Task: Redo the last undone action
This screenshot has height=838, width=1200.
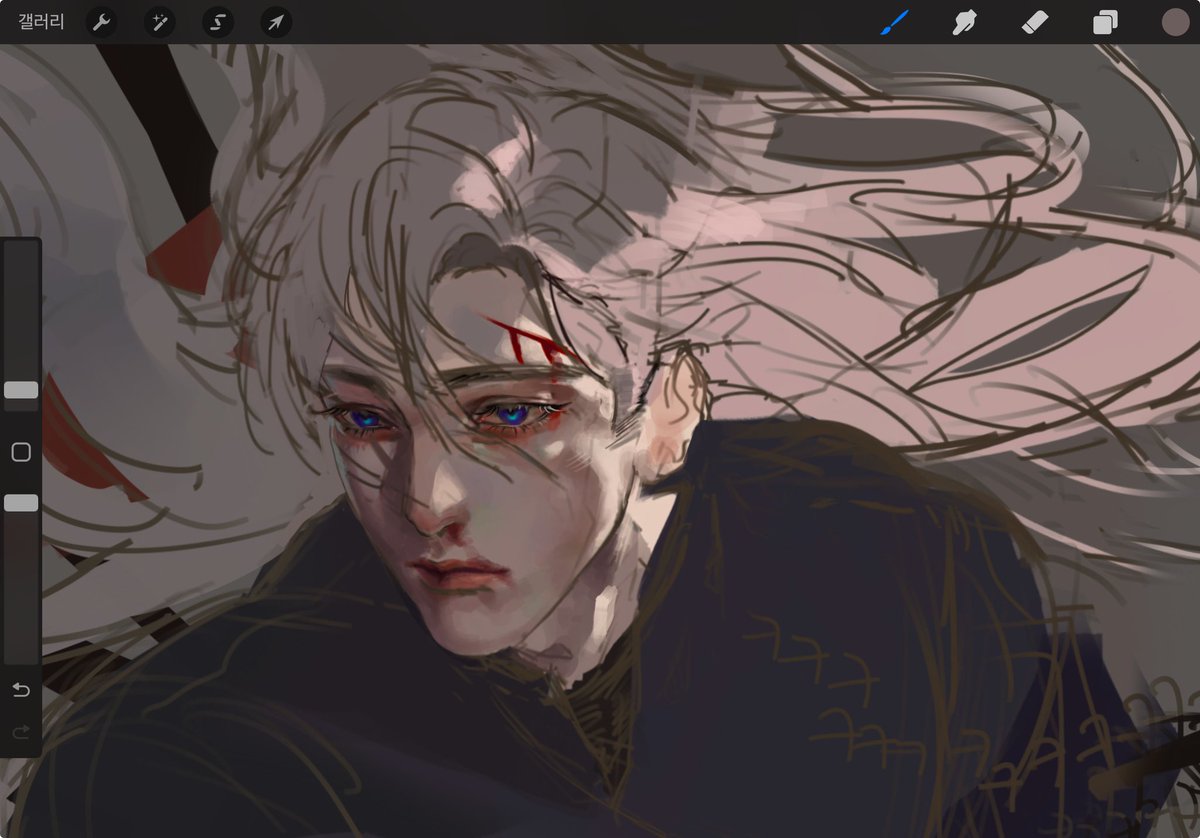Action: click(21, 733)
